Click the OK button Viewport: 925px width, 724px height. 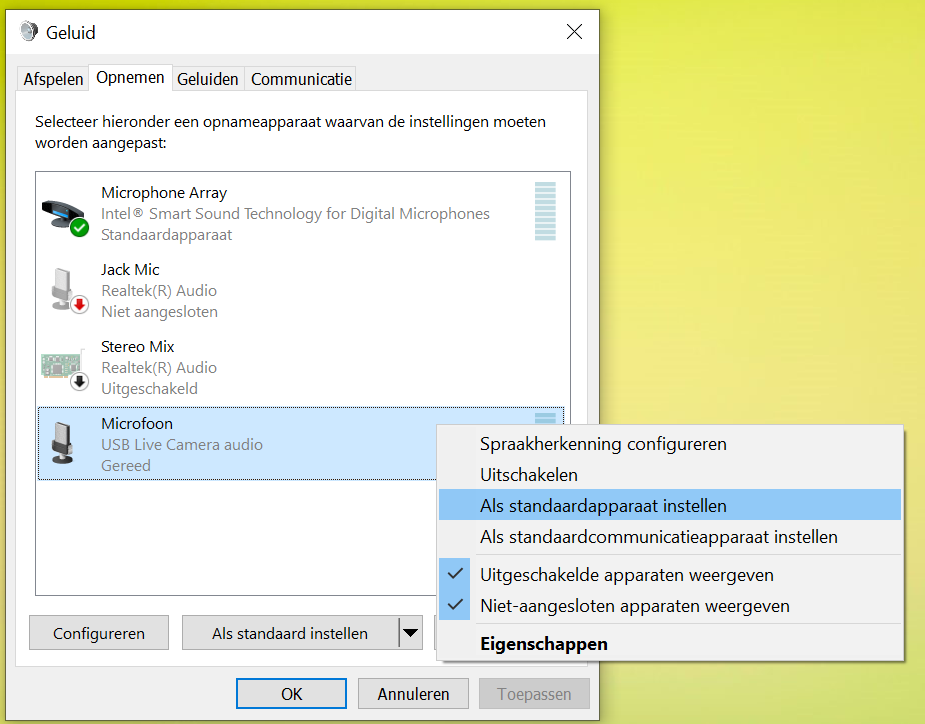[291, 693]
